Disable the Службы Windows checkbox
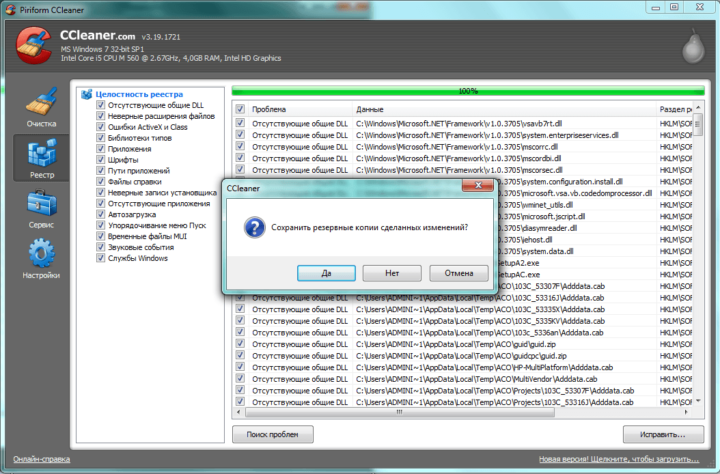 (x=101, y=258)
